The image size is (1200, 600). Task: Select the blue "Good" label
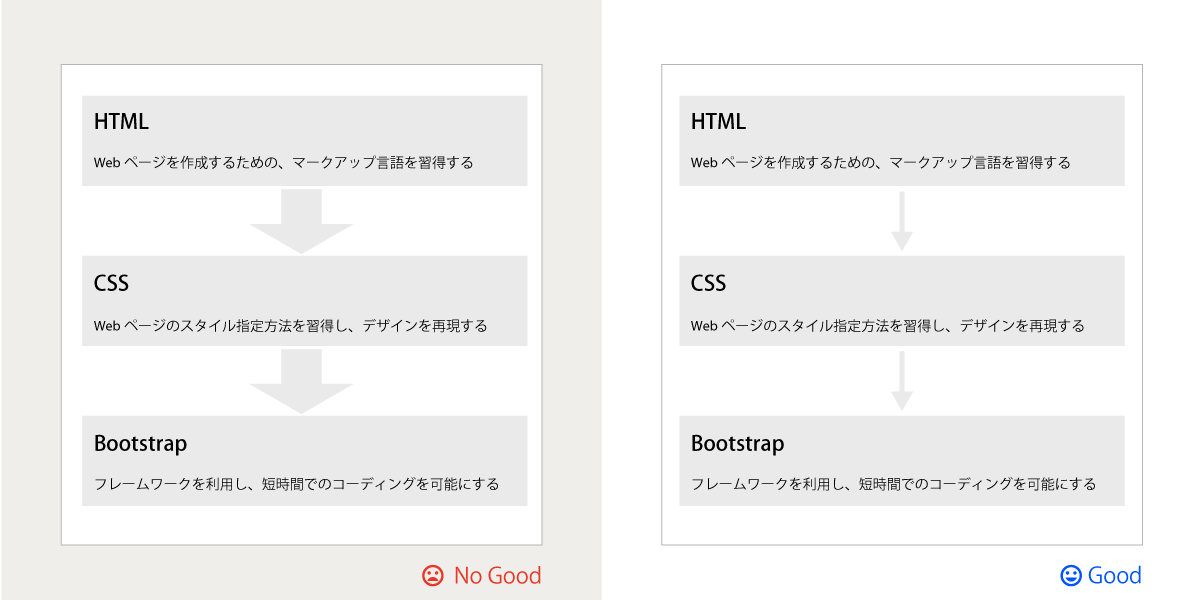1115,576
